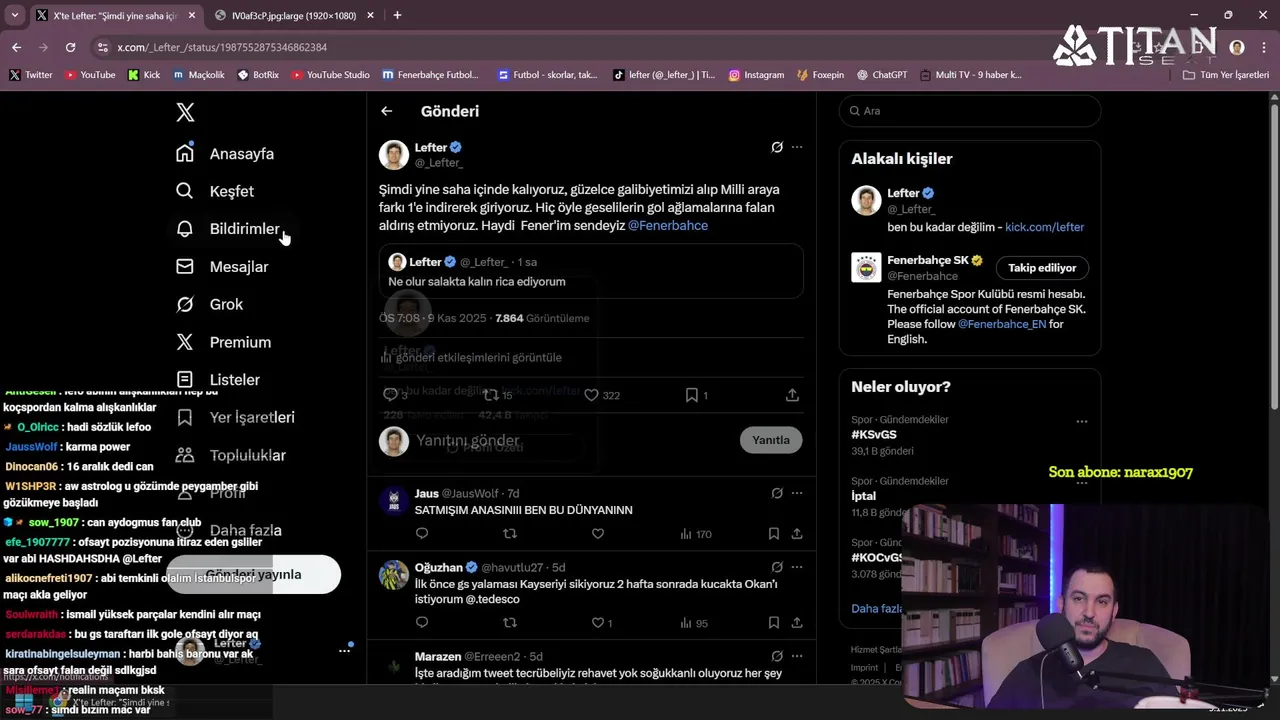Open Bildirimler notifications
This screenshot has width=1280, height=720.
(228, 229)
